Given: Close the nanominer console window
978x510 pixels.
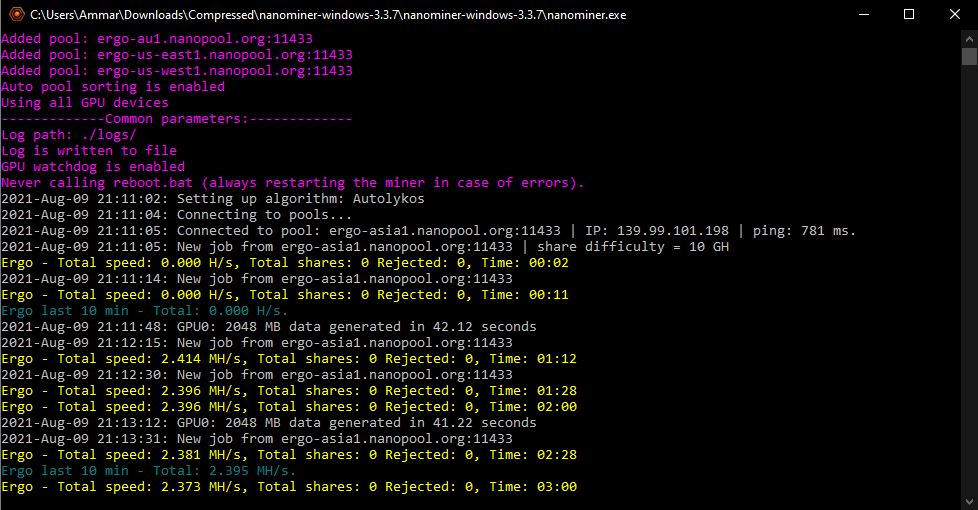Looking at the screenshot, I should pyautogui.click(x=955, y=14).
